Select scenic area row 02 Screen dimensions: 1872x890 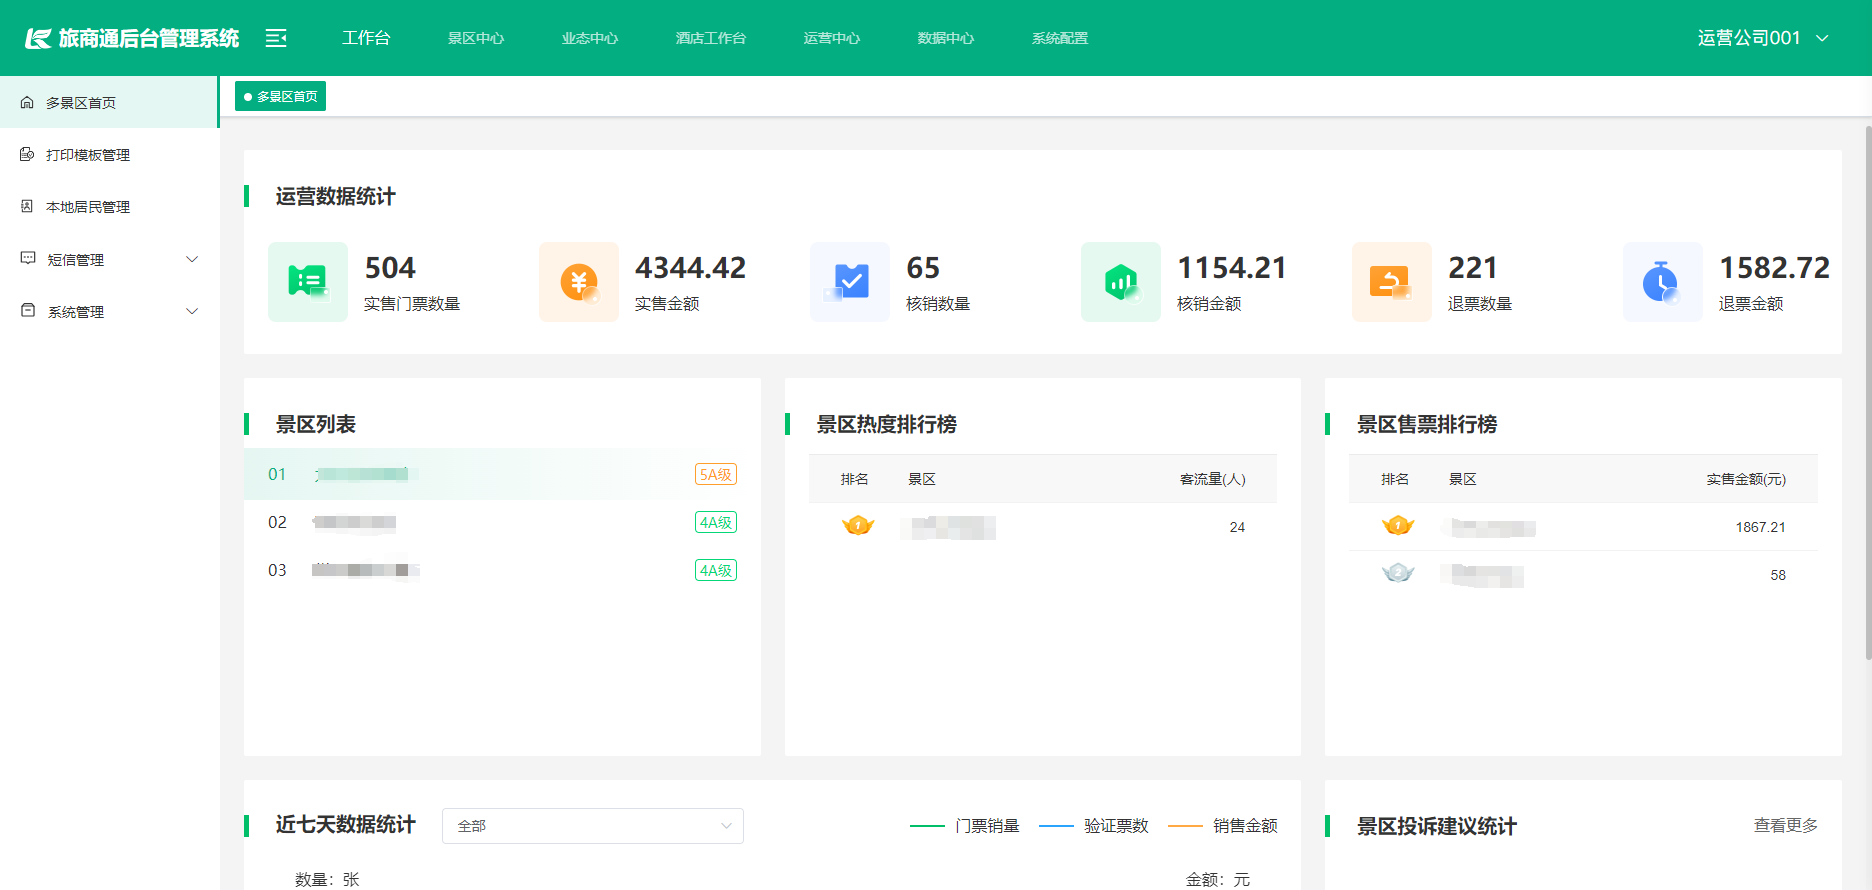(x=502, y=522)
